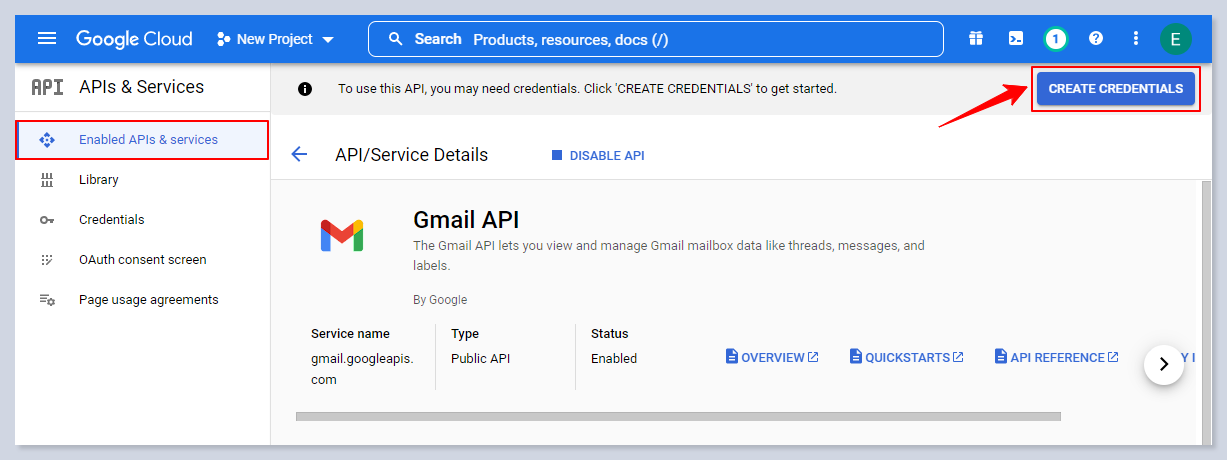Activate Cloud Shell terminal icon
The height and width of the screenshot is (460, 1227).
[1016, 39]
